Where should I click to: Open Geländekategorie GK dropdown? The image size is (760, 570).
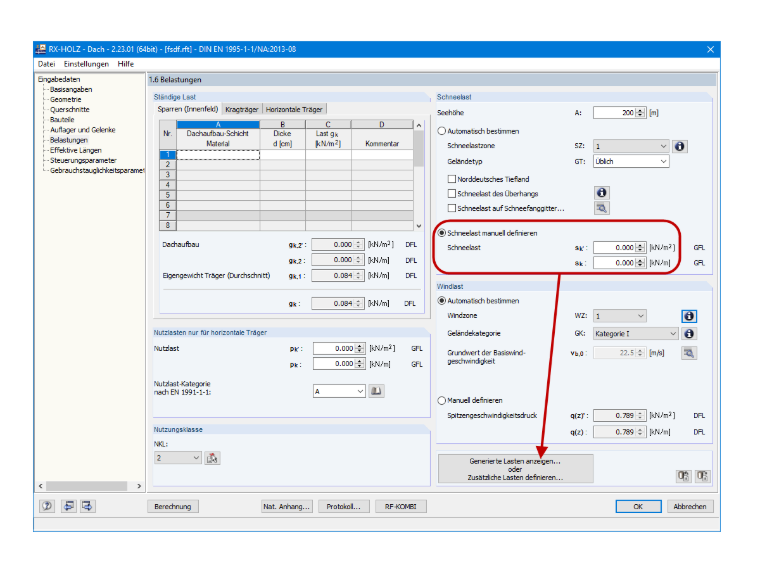(635, 333)
